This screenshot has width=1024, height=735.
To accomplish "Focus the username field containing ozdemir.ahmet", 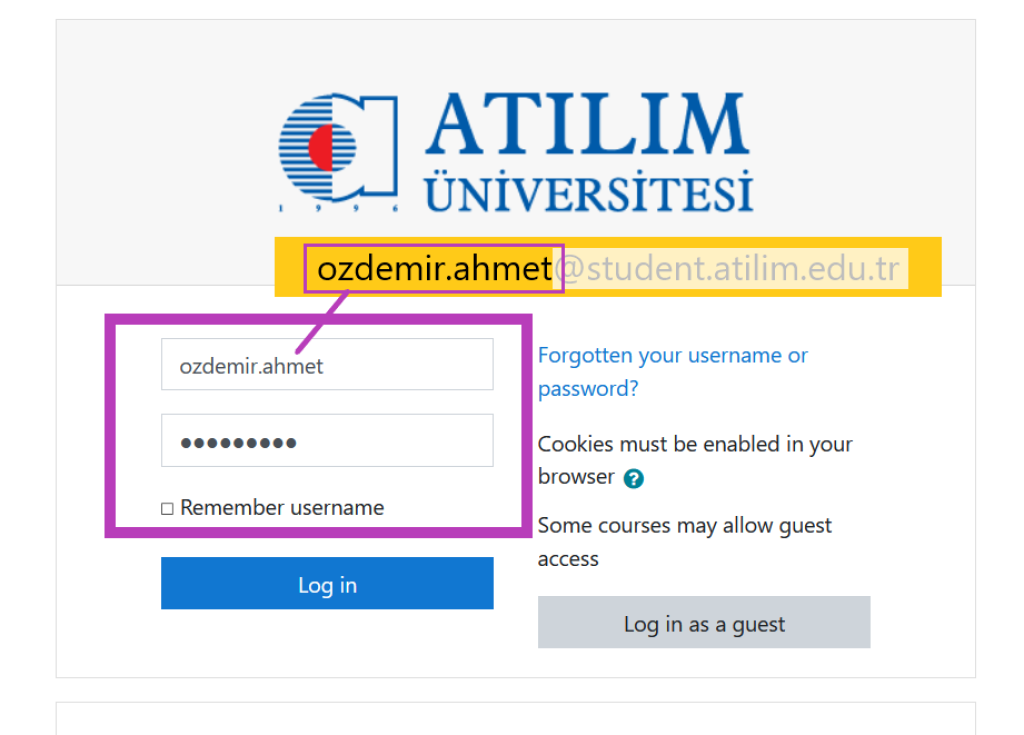I will (x=327, y=365).
